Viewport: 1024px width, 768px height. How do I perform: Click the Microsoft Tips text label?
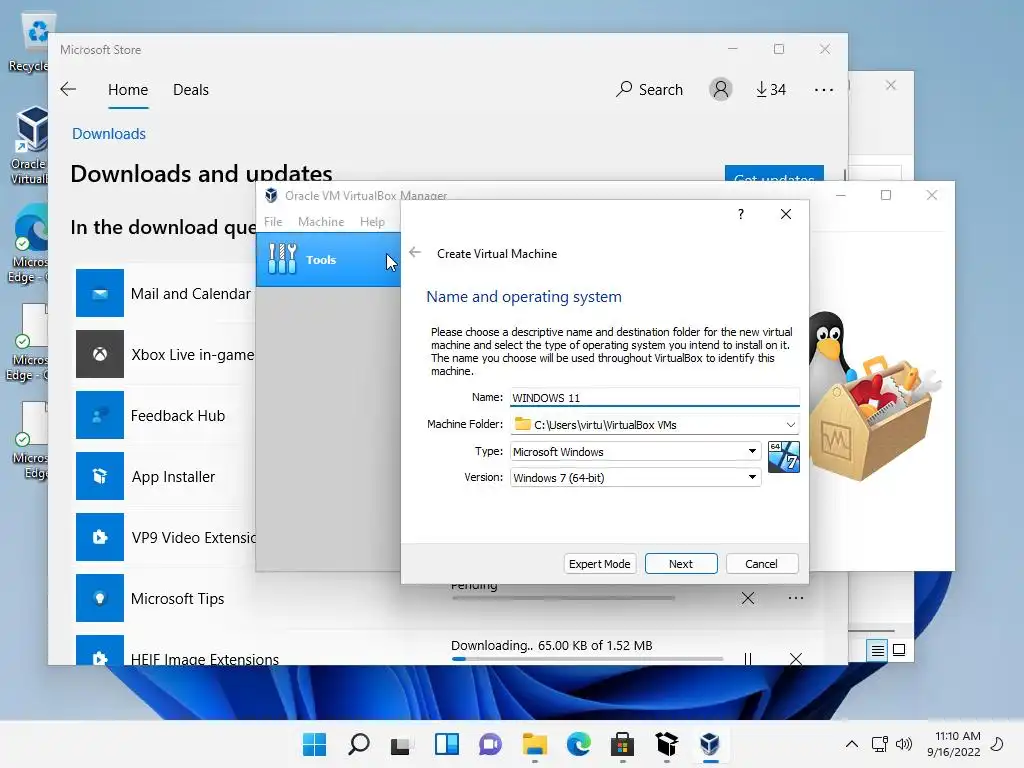coord(177,598)
